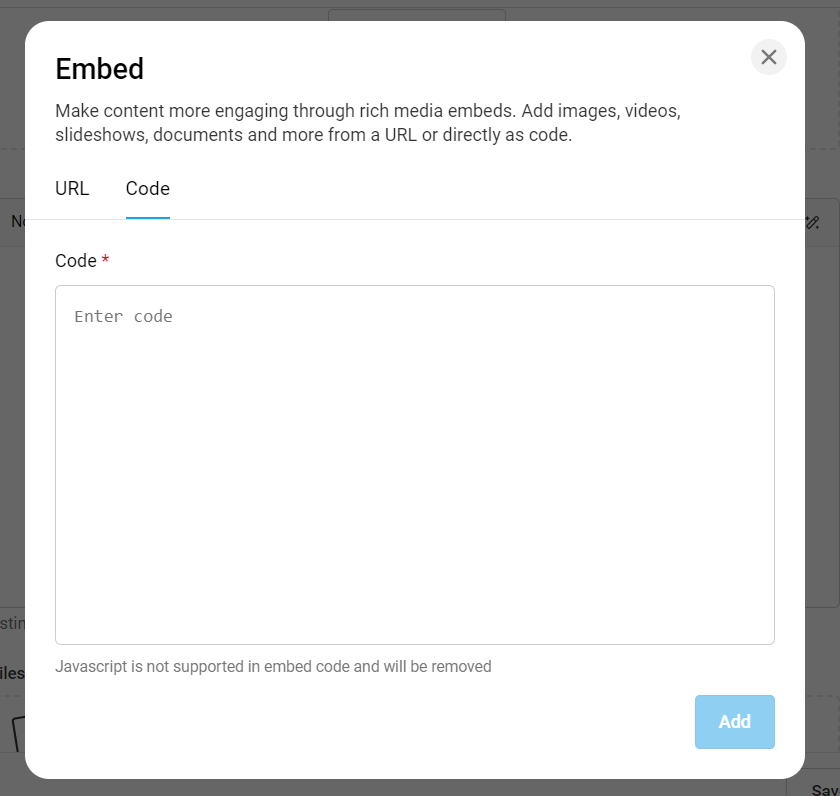The height and width of the screenshot is (796, 840).
Task: Click the 'Enter code' placeholder text
Action: click(x=123, y=317)
